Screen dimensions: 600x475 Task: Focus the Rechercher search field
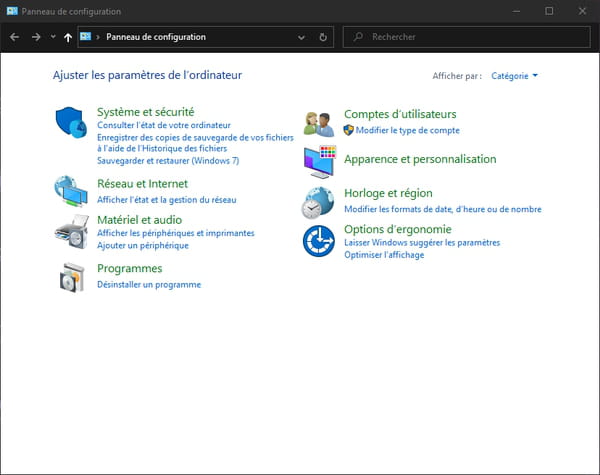[x=466, y=37]
